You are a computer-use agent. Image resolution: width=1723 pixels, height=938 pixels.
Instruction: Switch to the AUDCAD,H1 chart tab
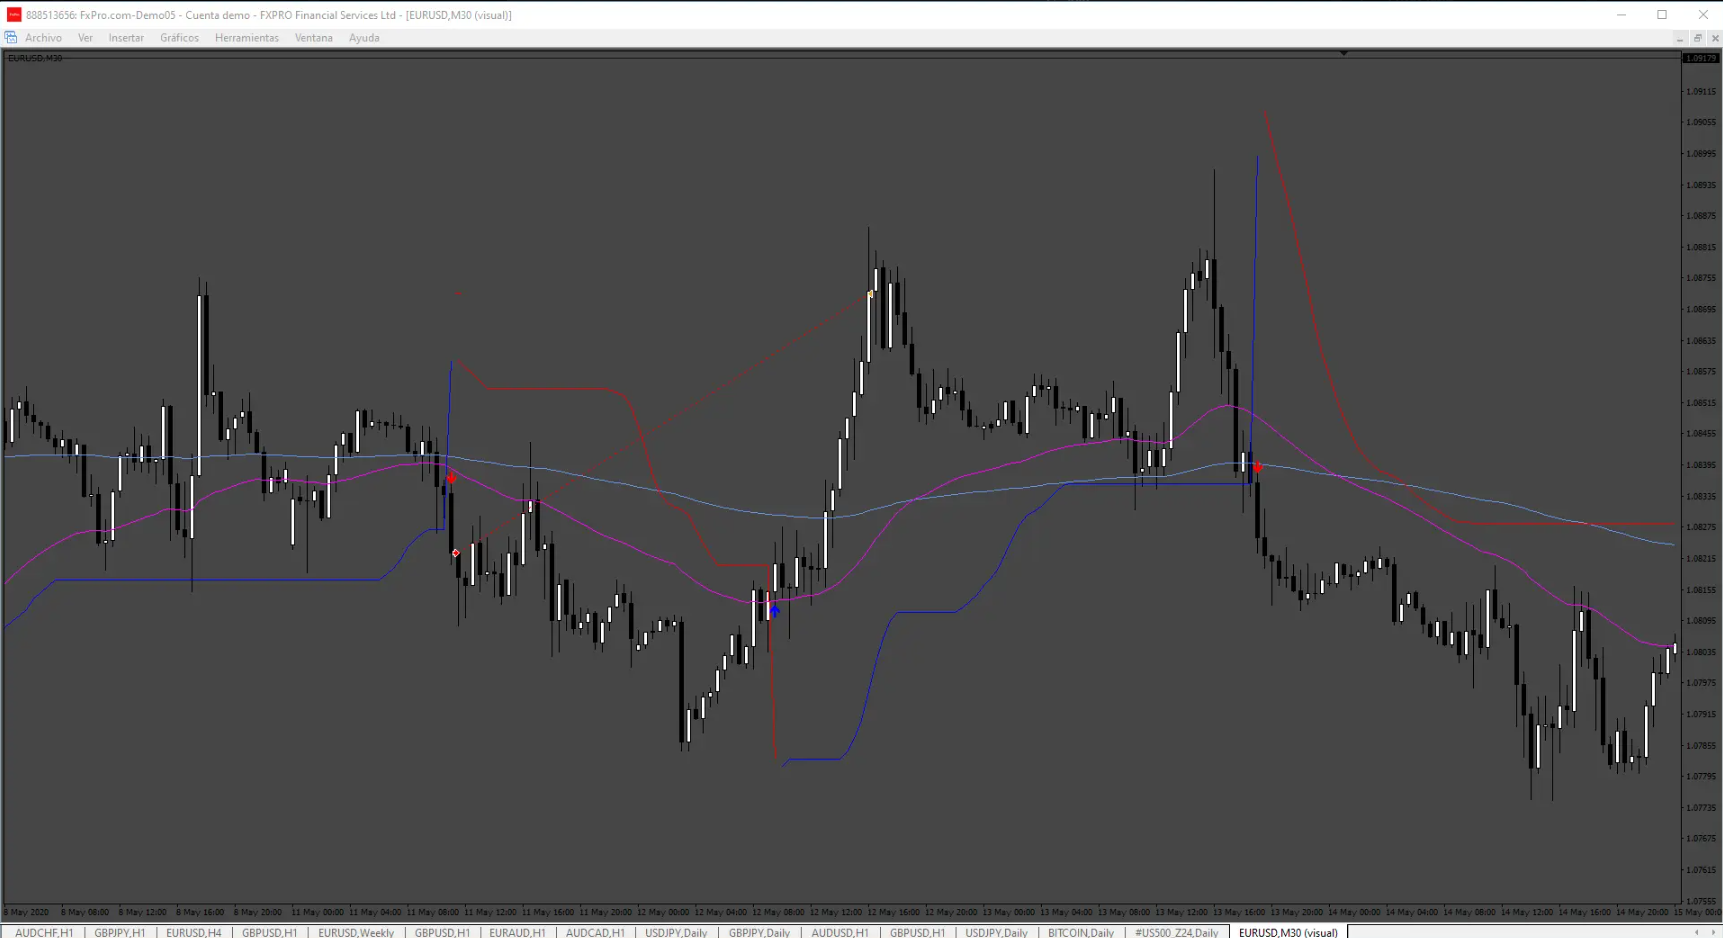coord(595,932)
